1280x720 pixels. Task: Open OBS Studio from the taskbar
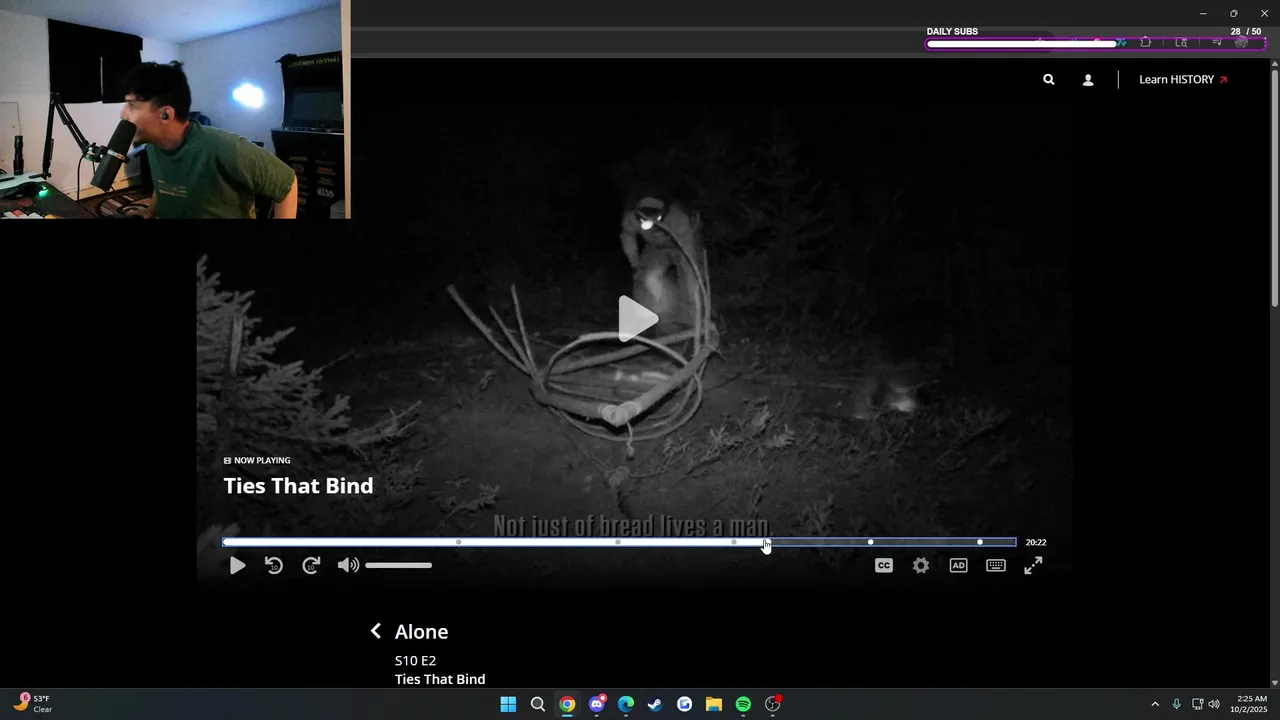(x=773, y=704)
